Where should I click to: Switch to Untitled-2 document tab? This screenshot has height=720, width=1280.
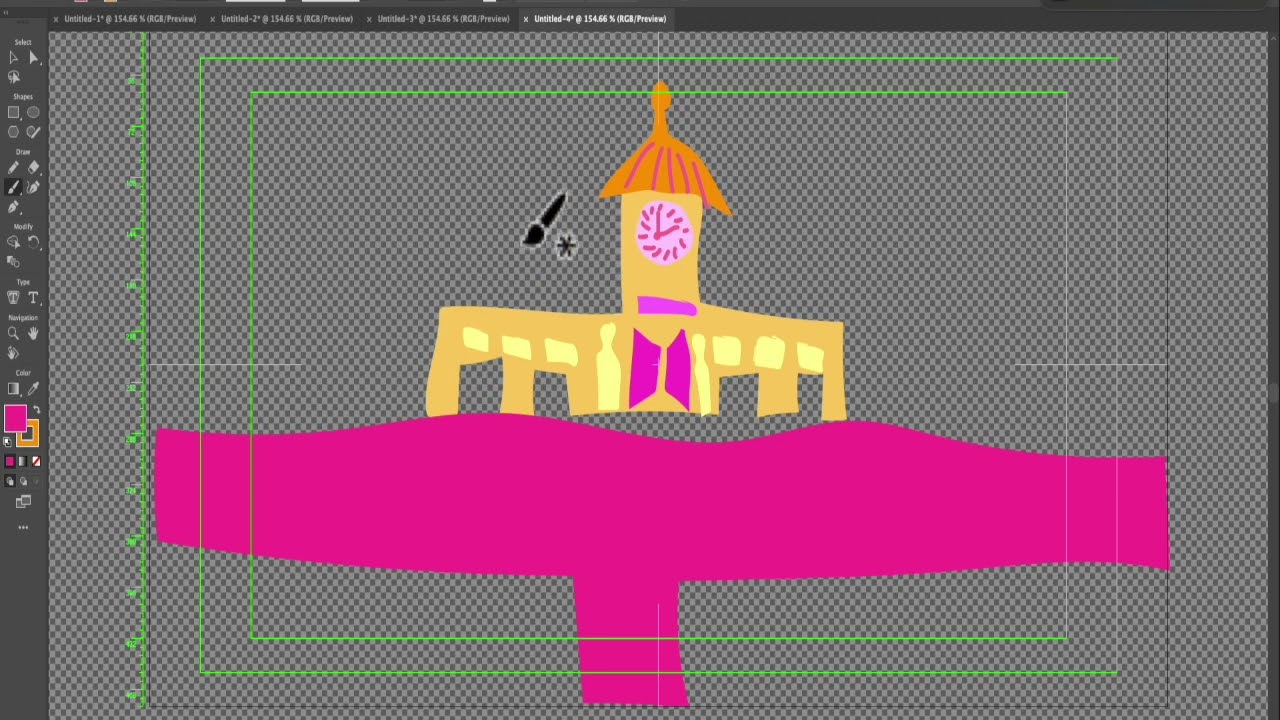[287, 19]
